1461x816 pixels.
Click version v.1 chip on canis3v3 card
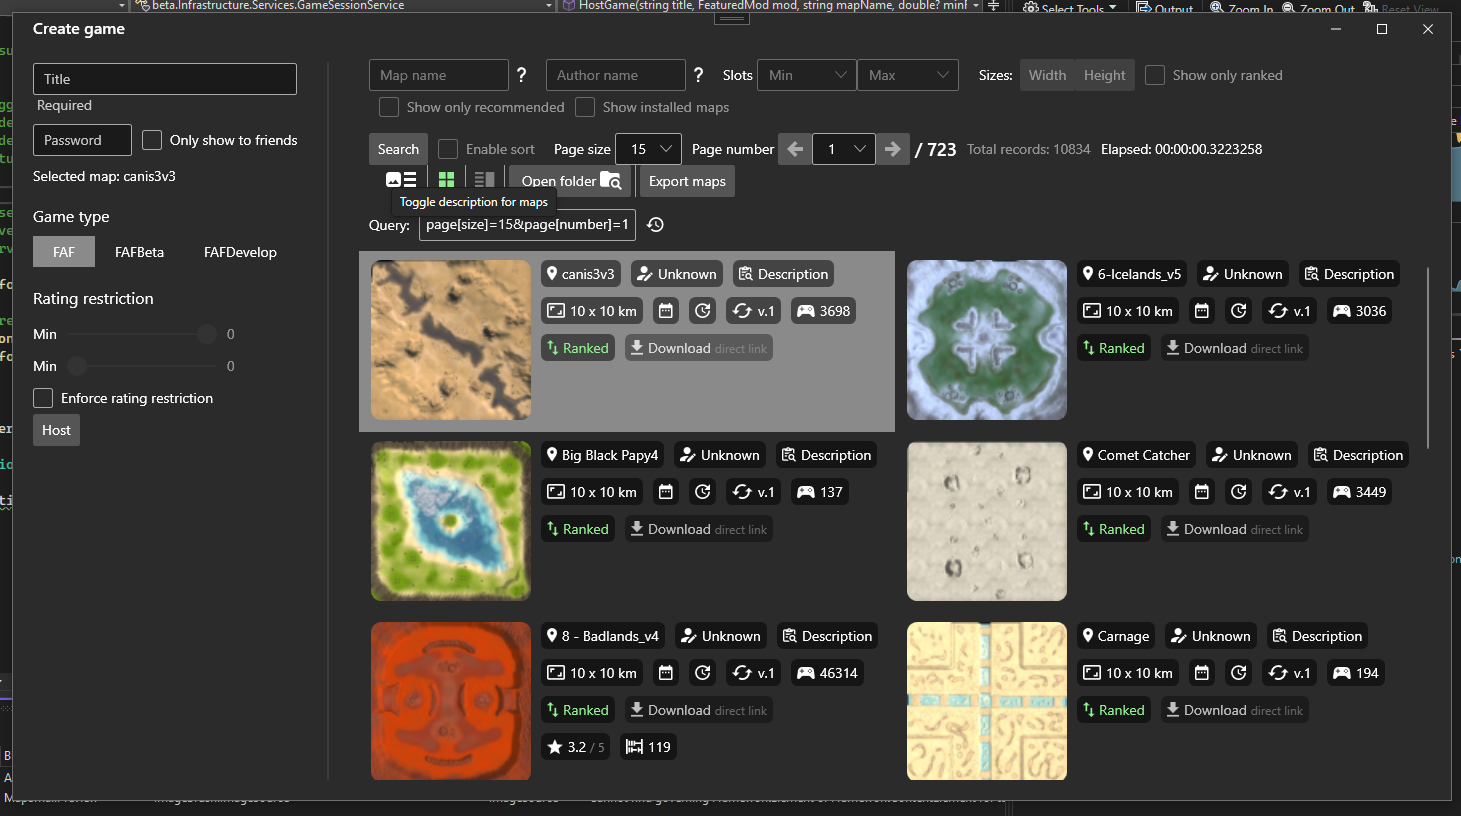click(753, 311)
